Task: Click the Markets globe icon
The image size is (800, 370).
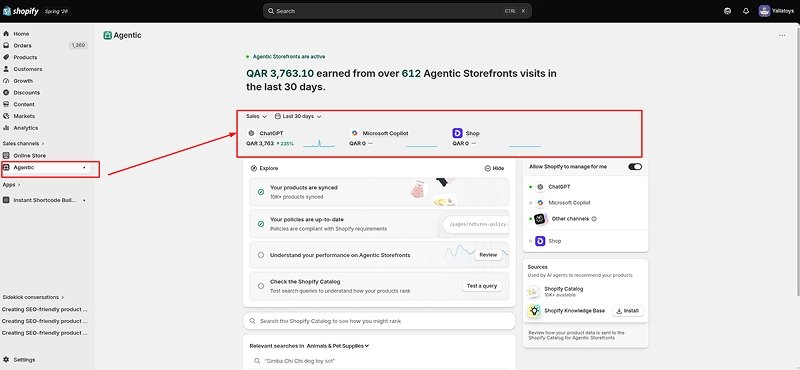Action: [6, 116]
